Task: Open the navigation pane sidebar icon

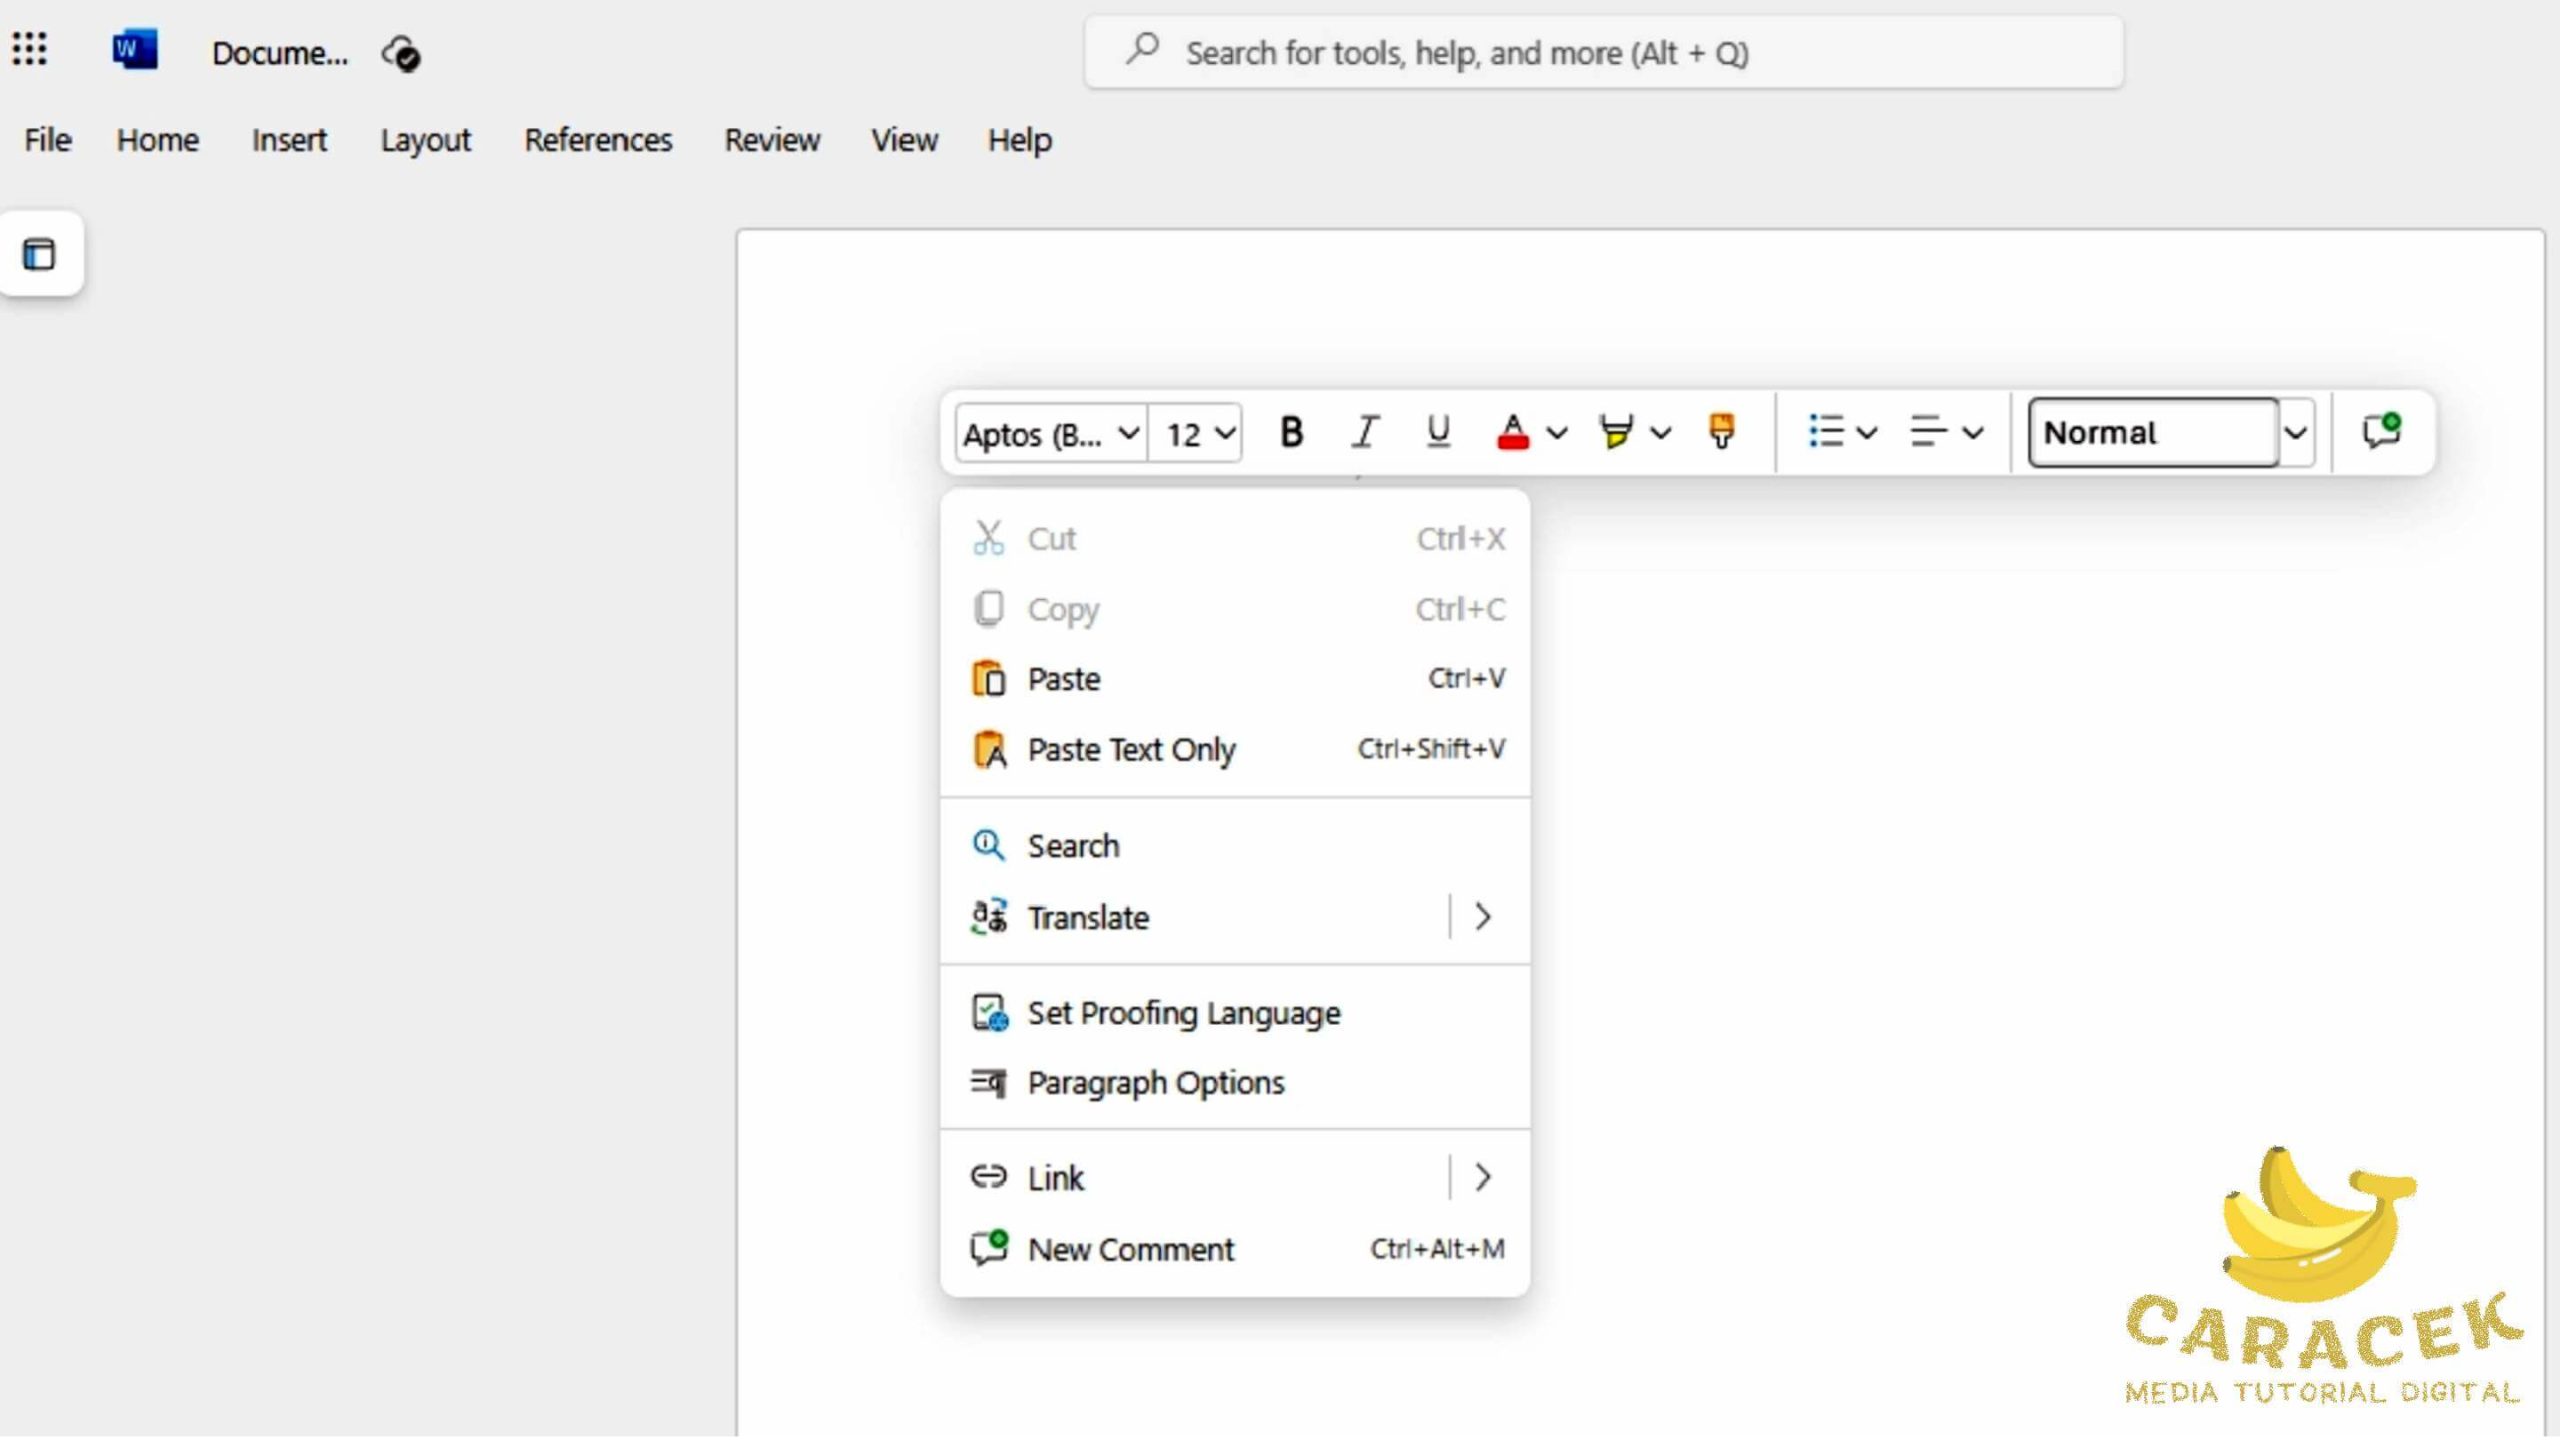Action: (40, 254)
